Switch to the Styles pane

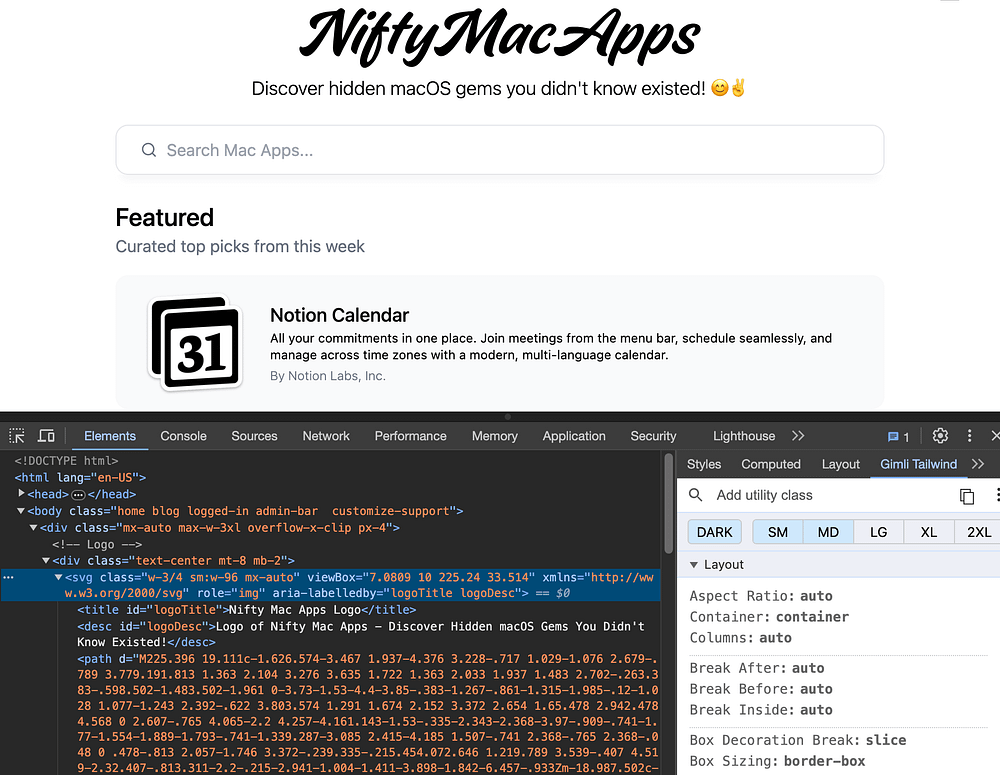(703, 464)
